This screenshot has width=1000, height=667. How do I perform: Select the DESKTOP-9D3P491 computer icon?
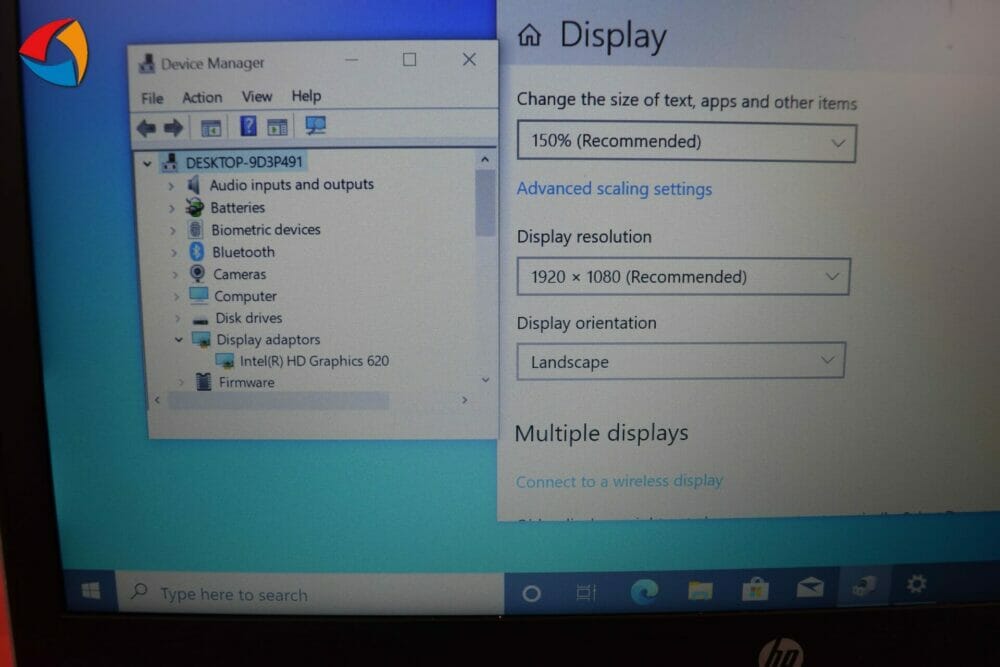pos(170,163)
